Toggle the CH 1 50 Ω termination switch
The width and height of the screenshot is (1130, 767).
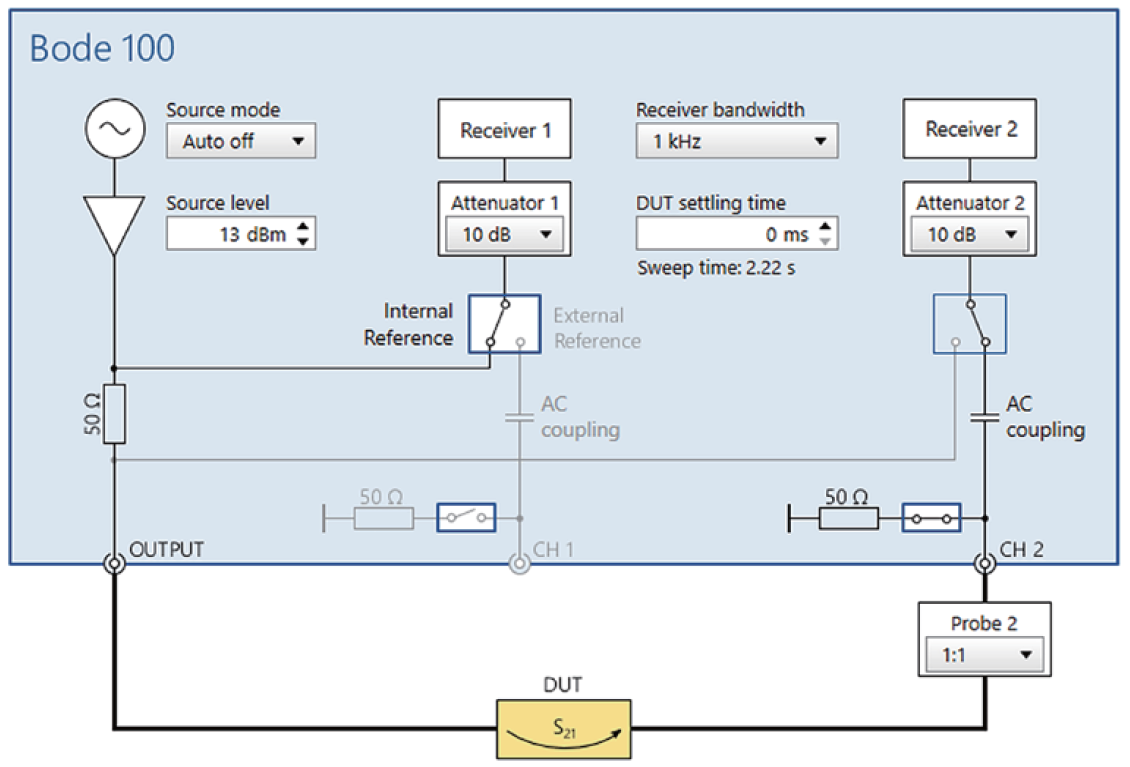(466, 518)
